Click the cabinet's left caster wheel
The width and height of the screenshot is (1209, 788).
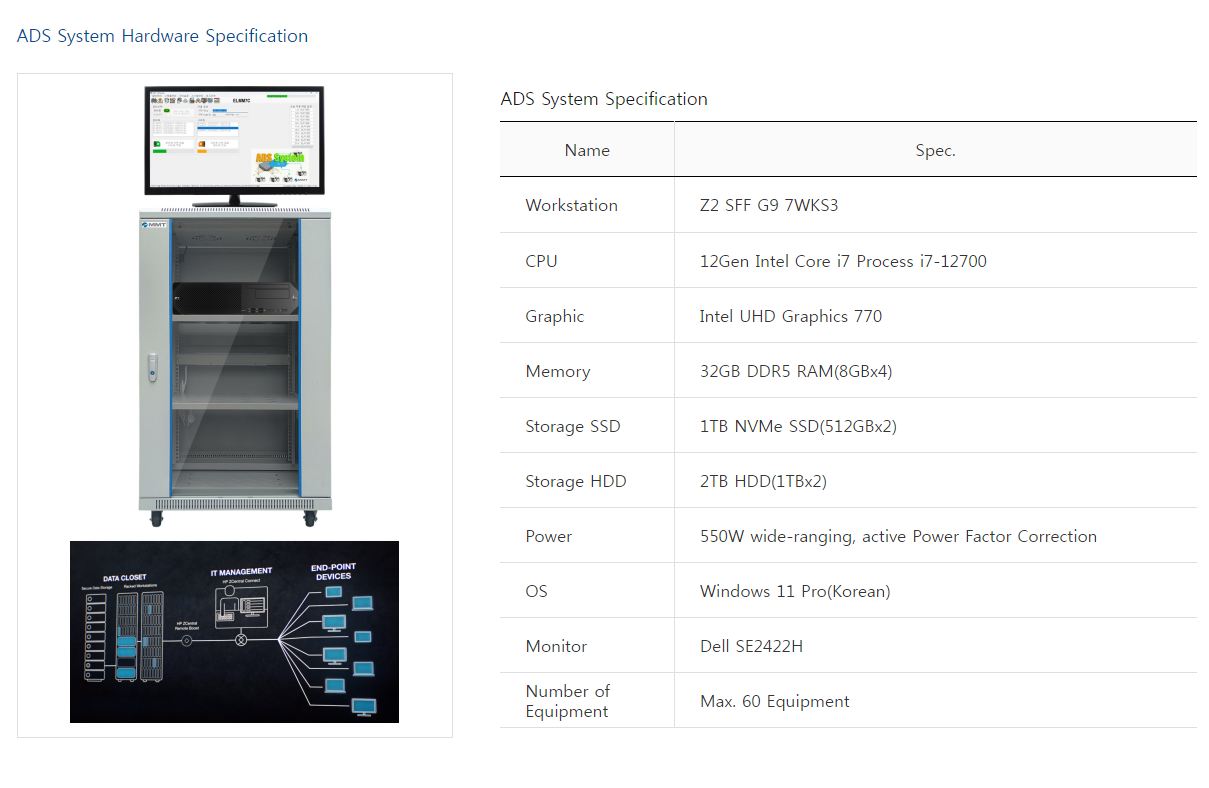157,518
